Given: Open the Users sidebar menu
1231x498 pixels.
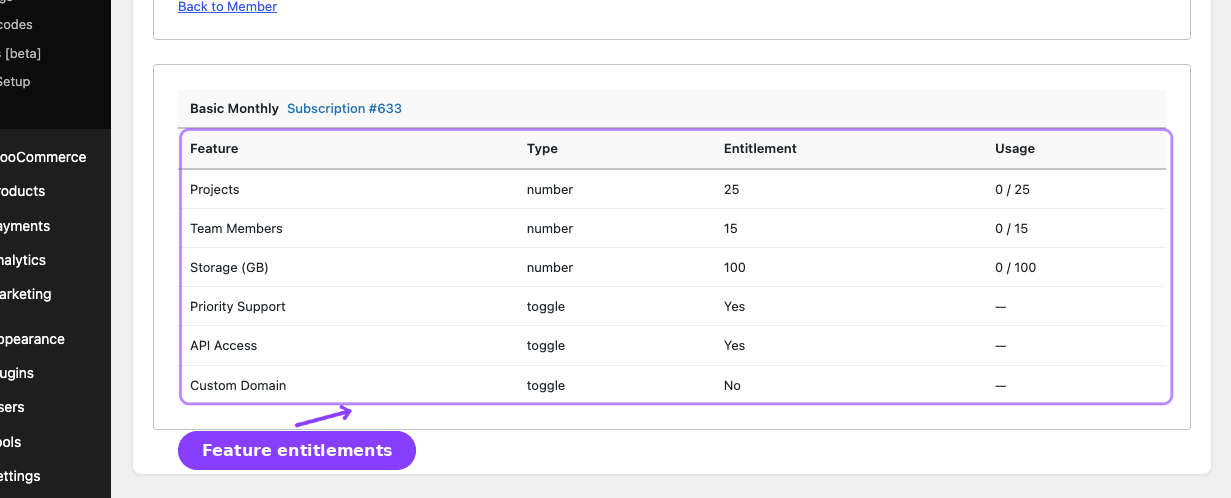Looking at the screenshot, I should pyautogui.click(x=13, y=407).
